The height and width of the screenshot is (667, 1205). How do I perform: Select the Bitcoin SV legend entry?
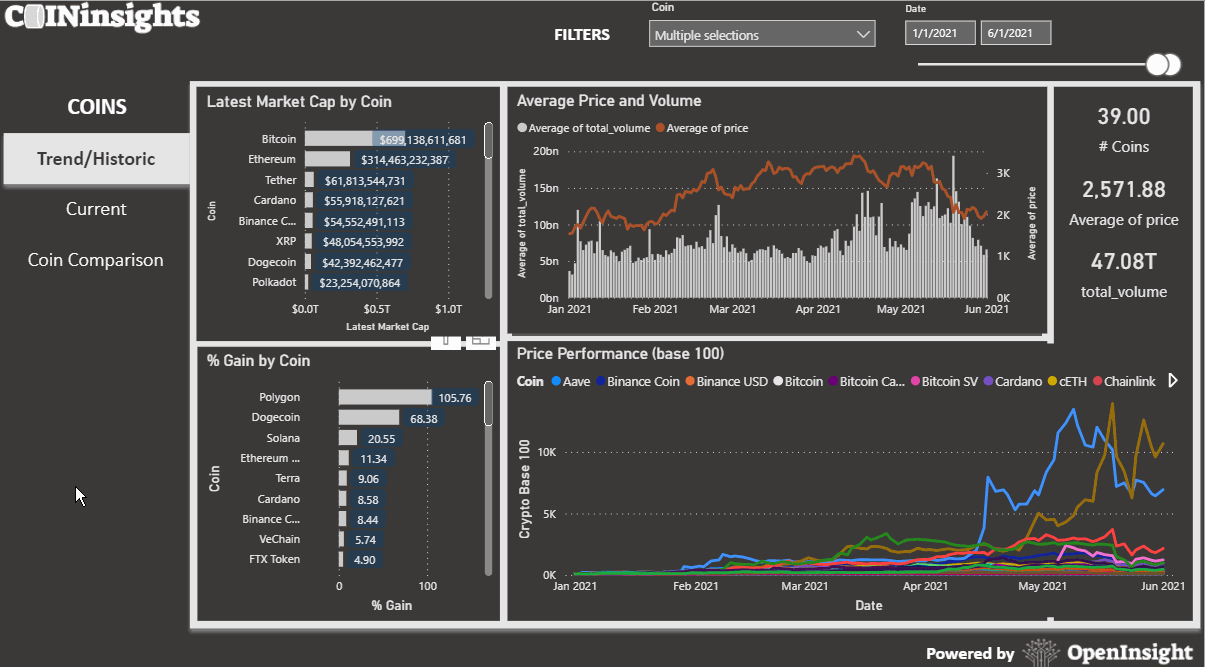(x=943, y=381)
